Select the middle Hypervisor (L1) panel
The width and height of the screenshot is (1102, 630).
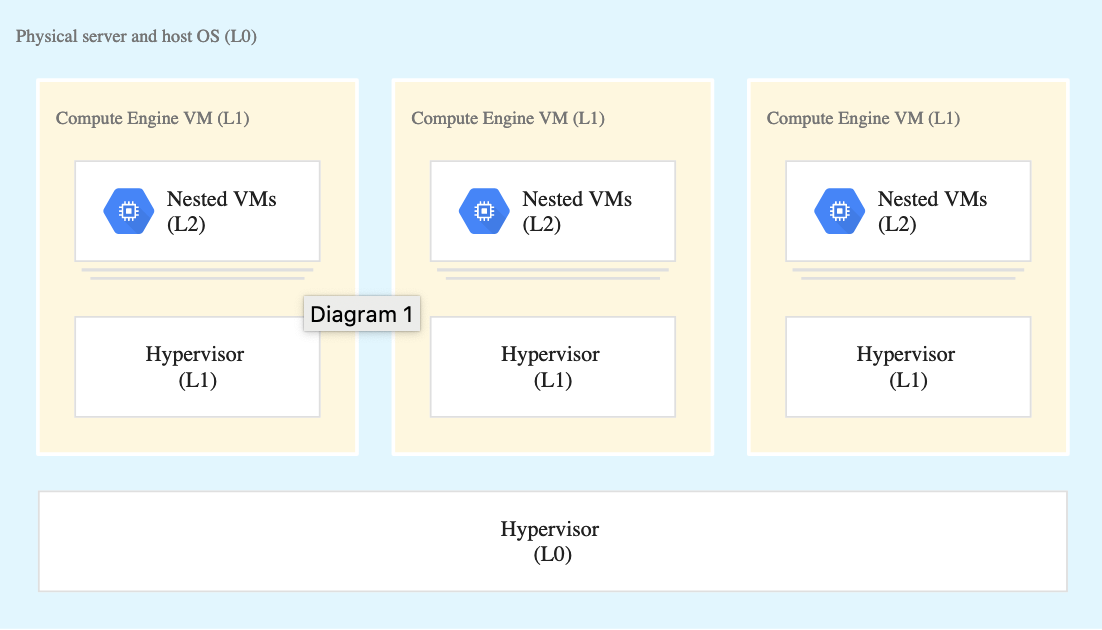(x=552, y=367)
